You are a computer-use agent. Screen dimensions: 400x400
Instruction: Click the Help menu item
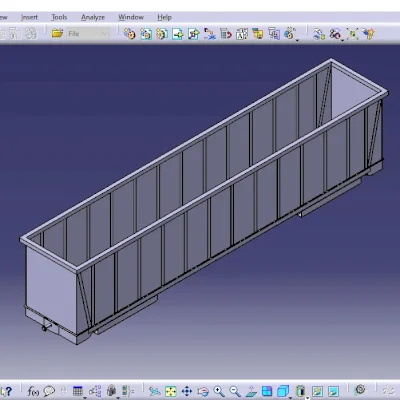click(164, 17)
